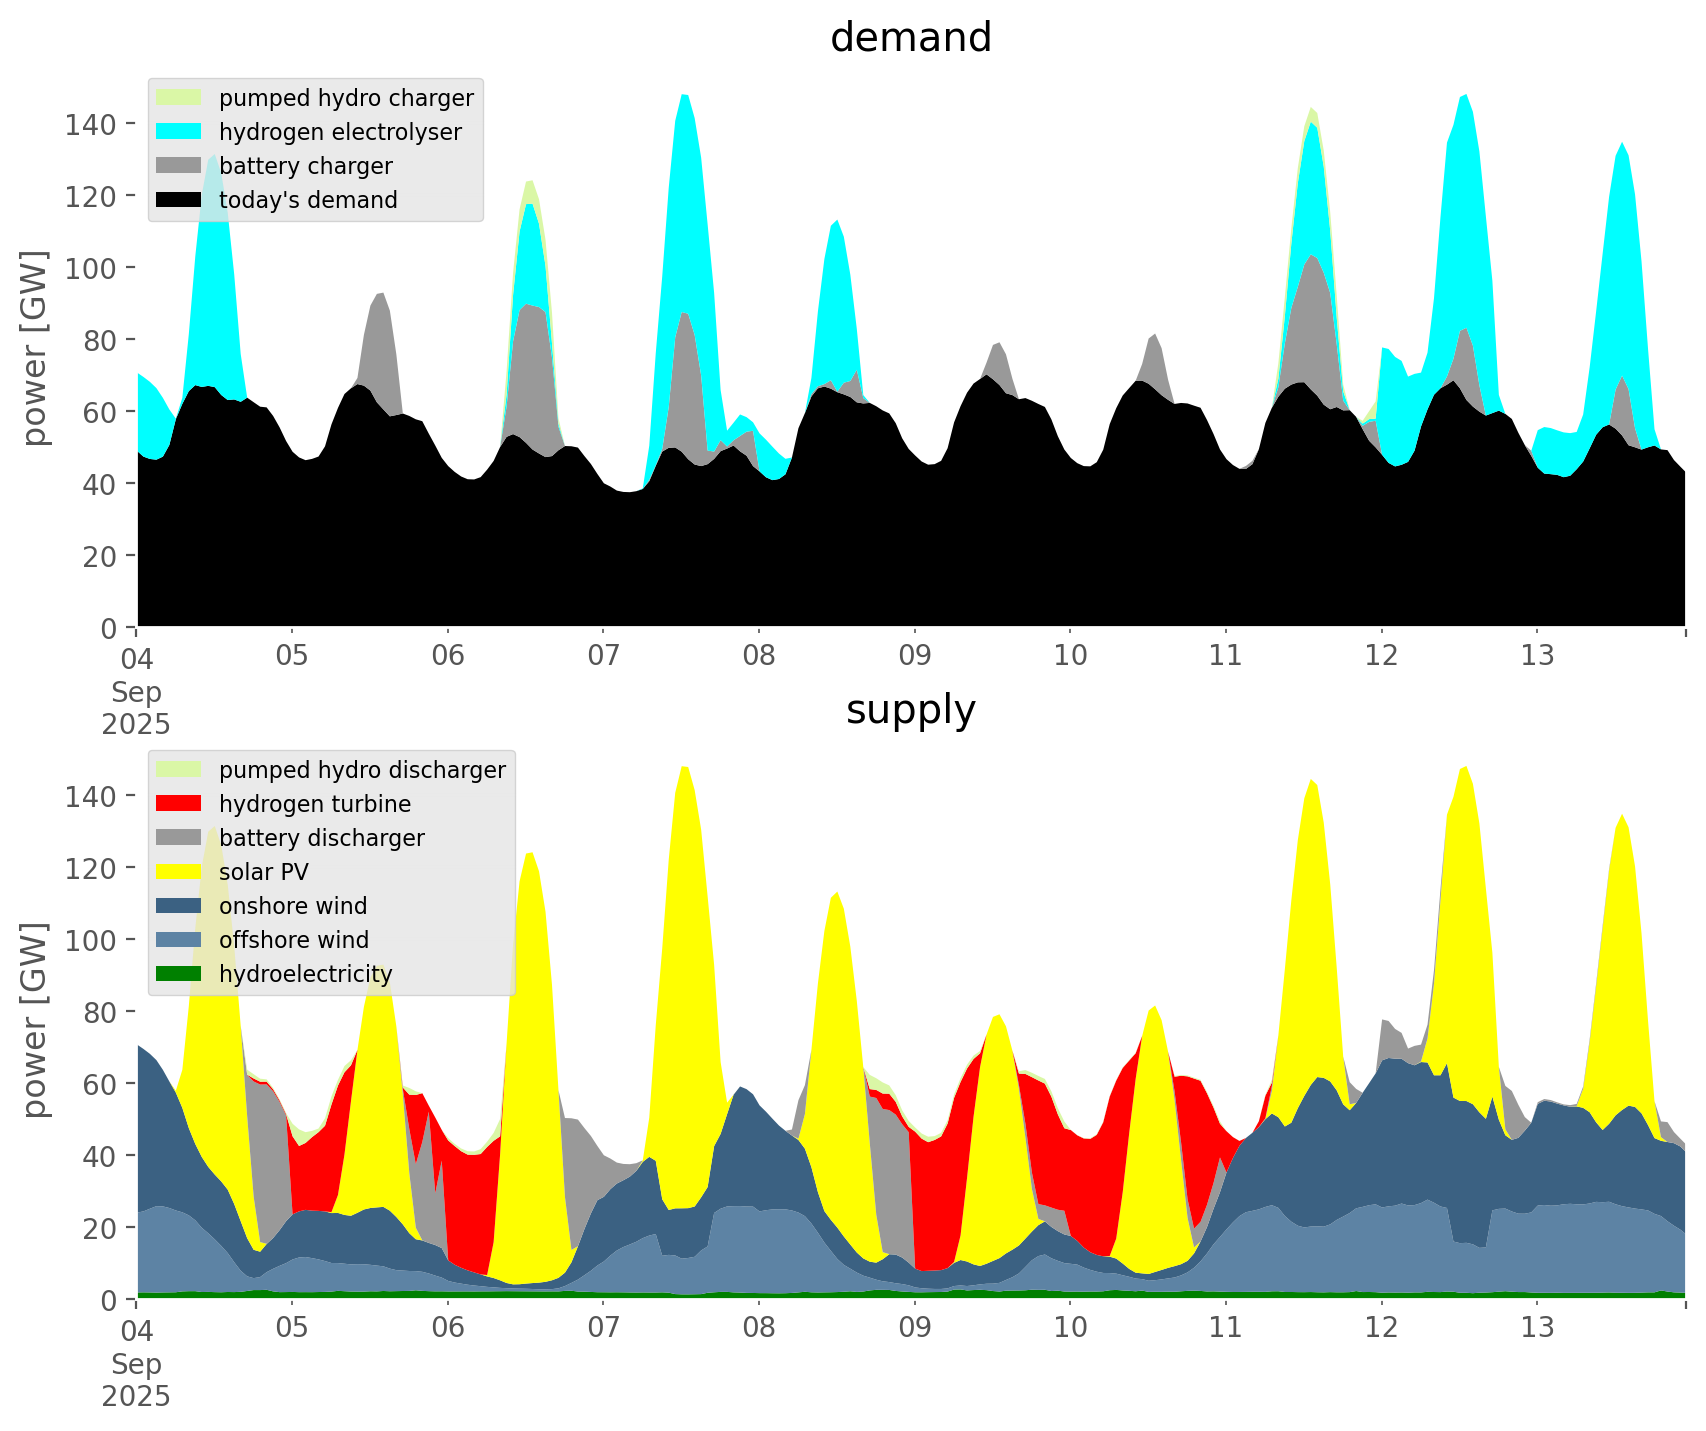Click the 140 y-axis tick on demand chart
The height and width of the screenshot is (1431, 1706).
(x=91, y=124)
